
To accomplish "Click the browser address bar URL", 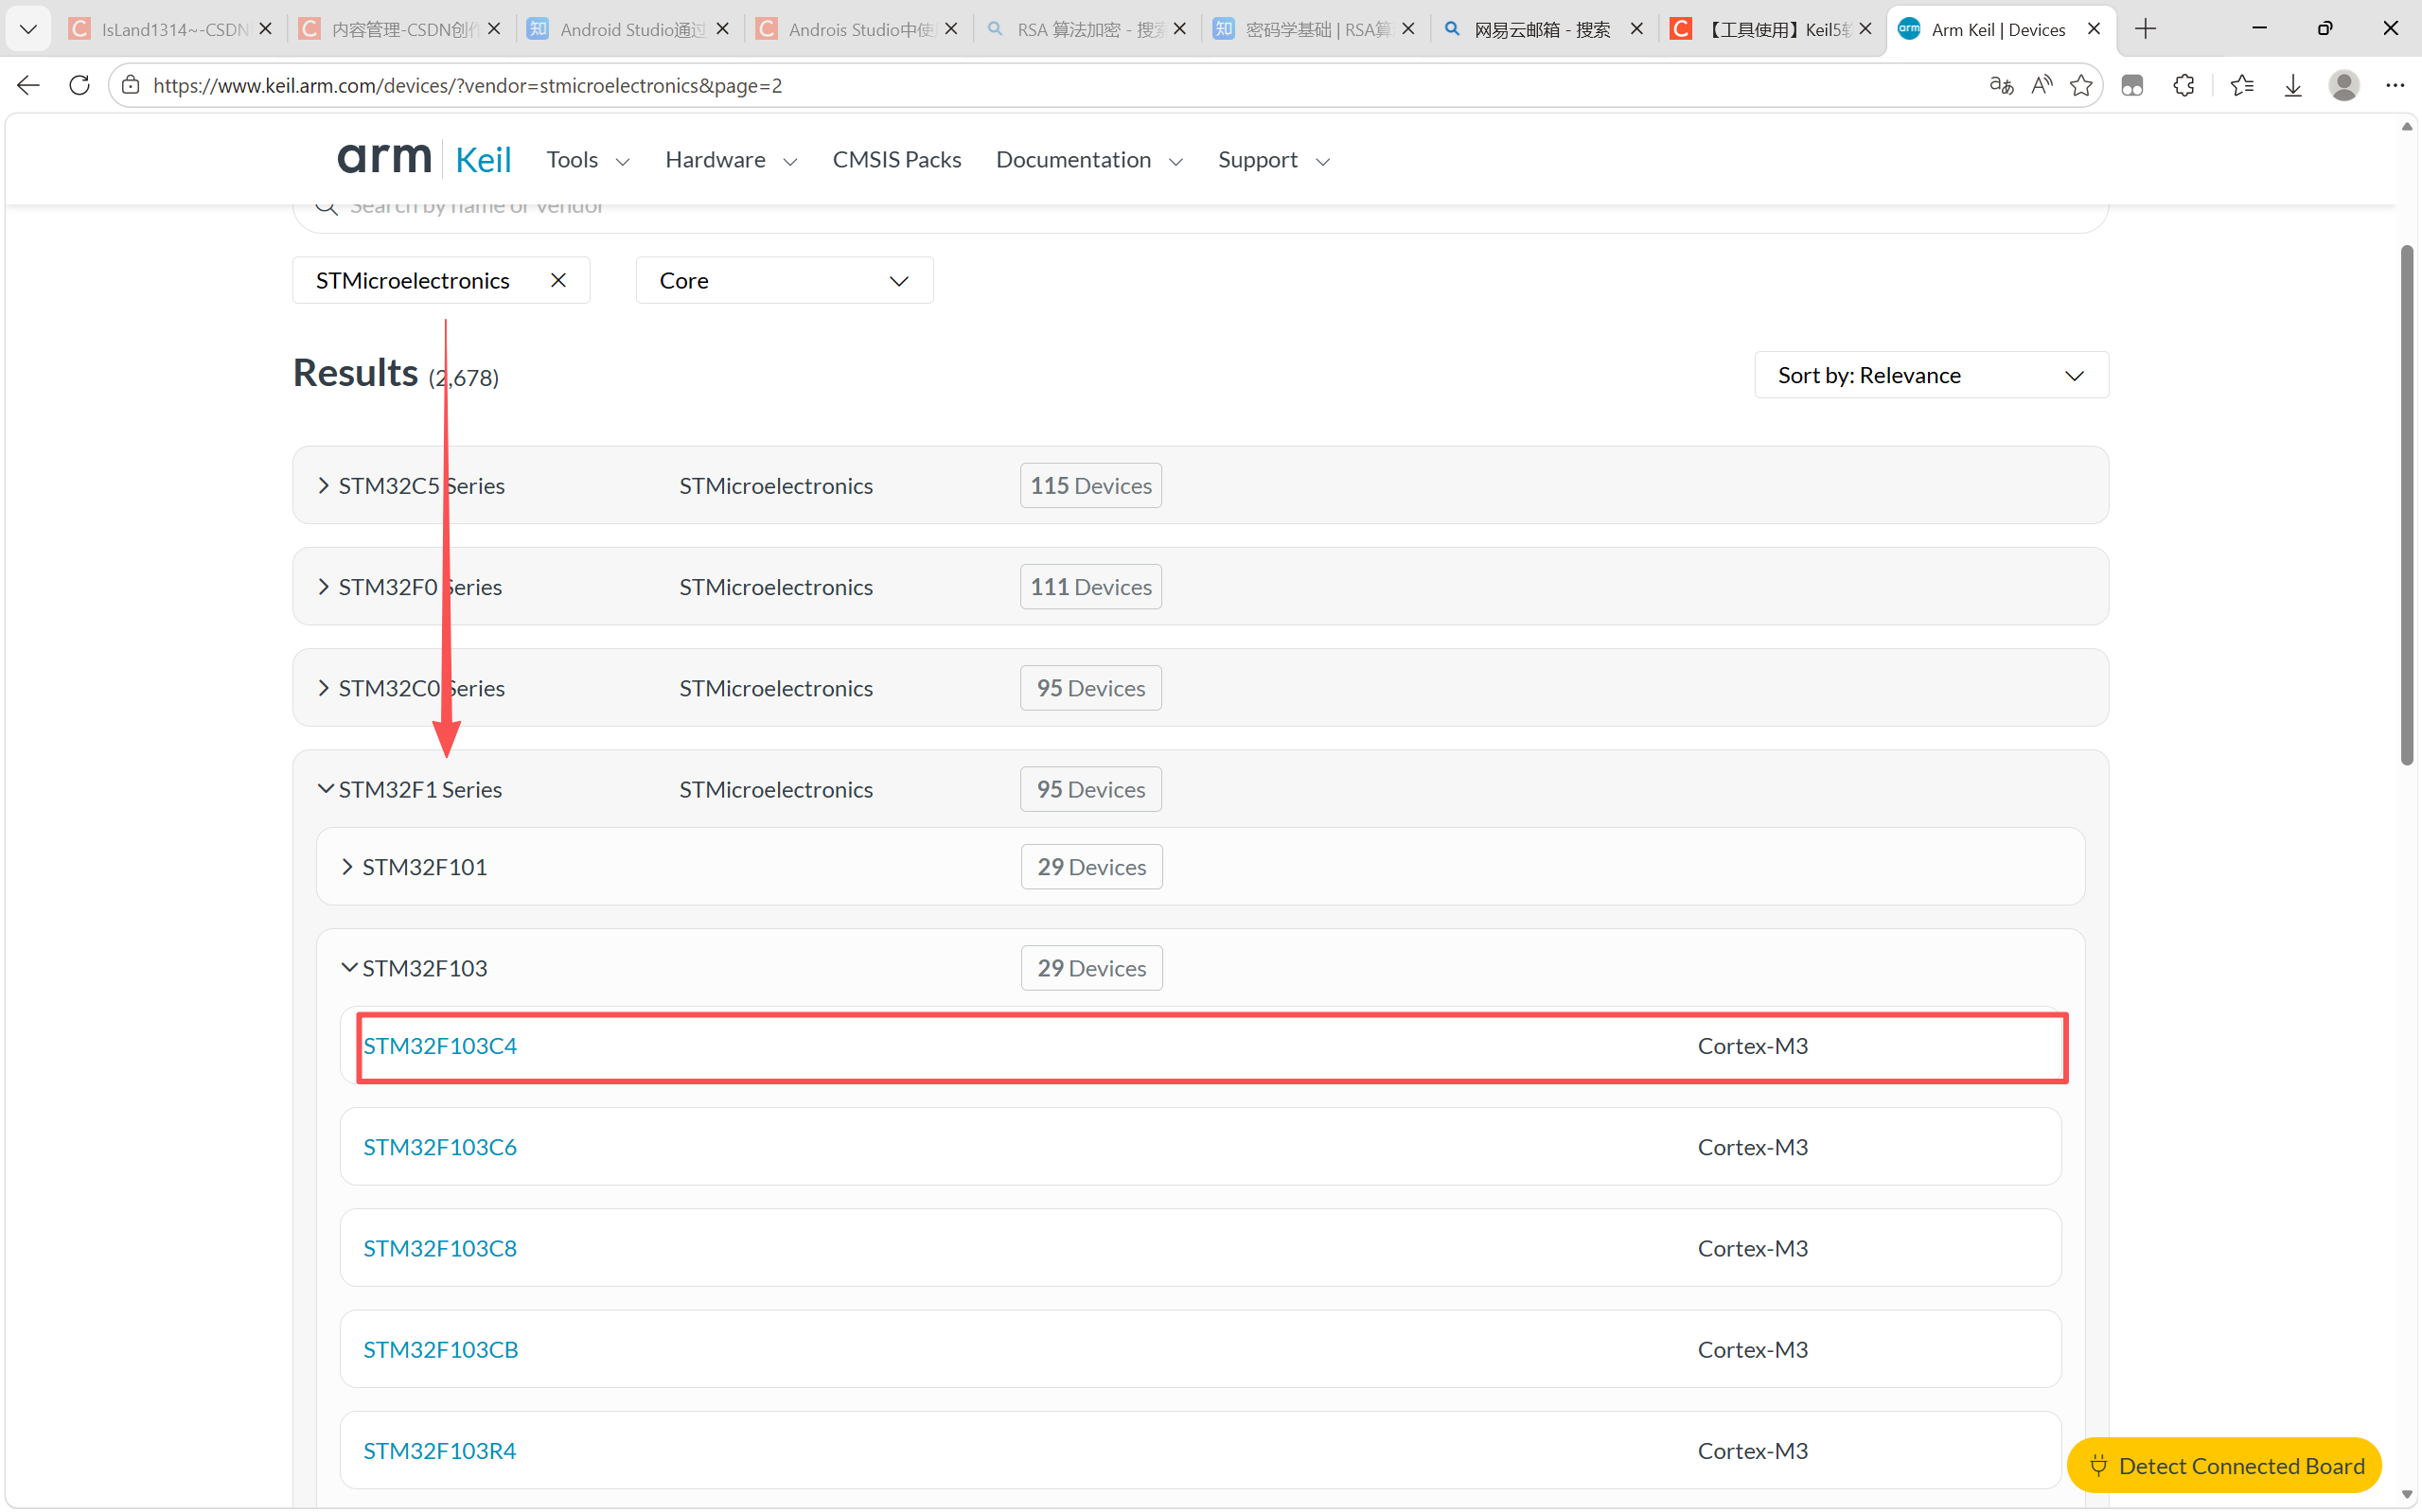I will point(467,85).
